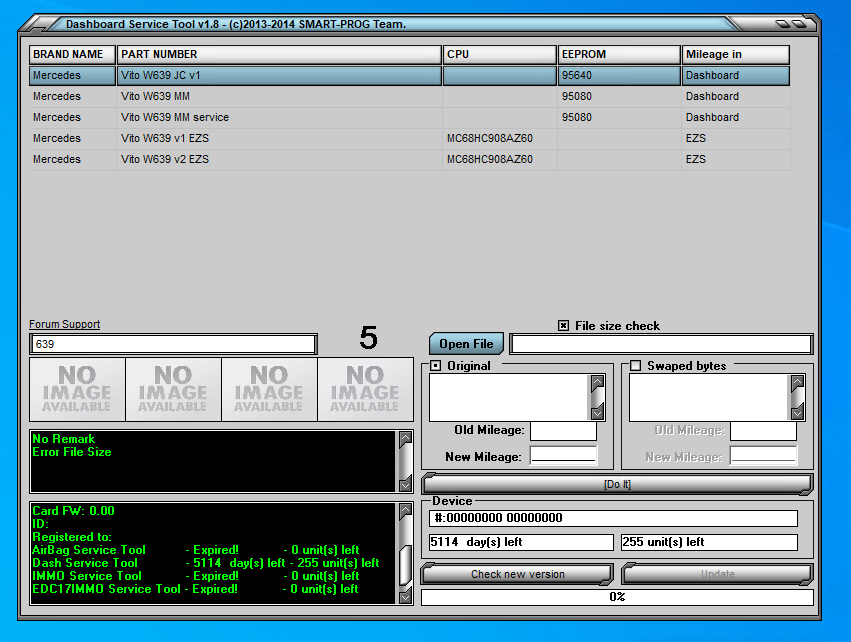Click the Mileage in column header
Screen dimensions: 851x642
point(735,54)
